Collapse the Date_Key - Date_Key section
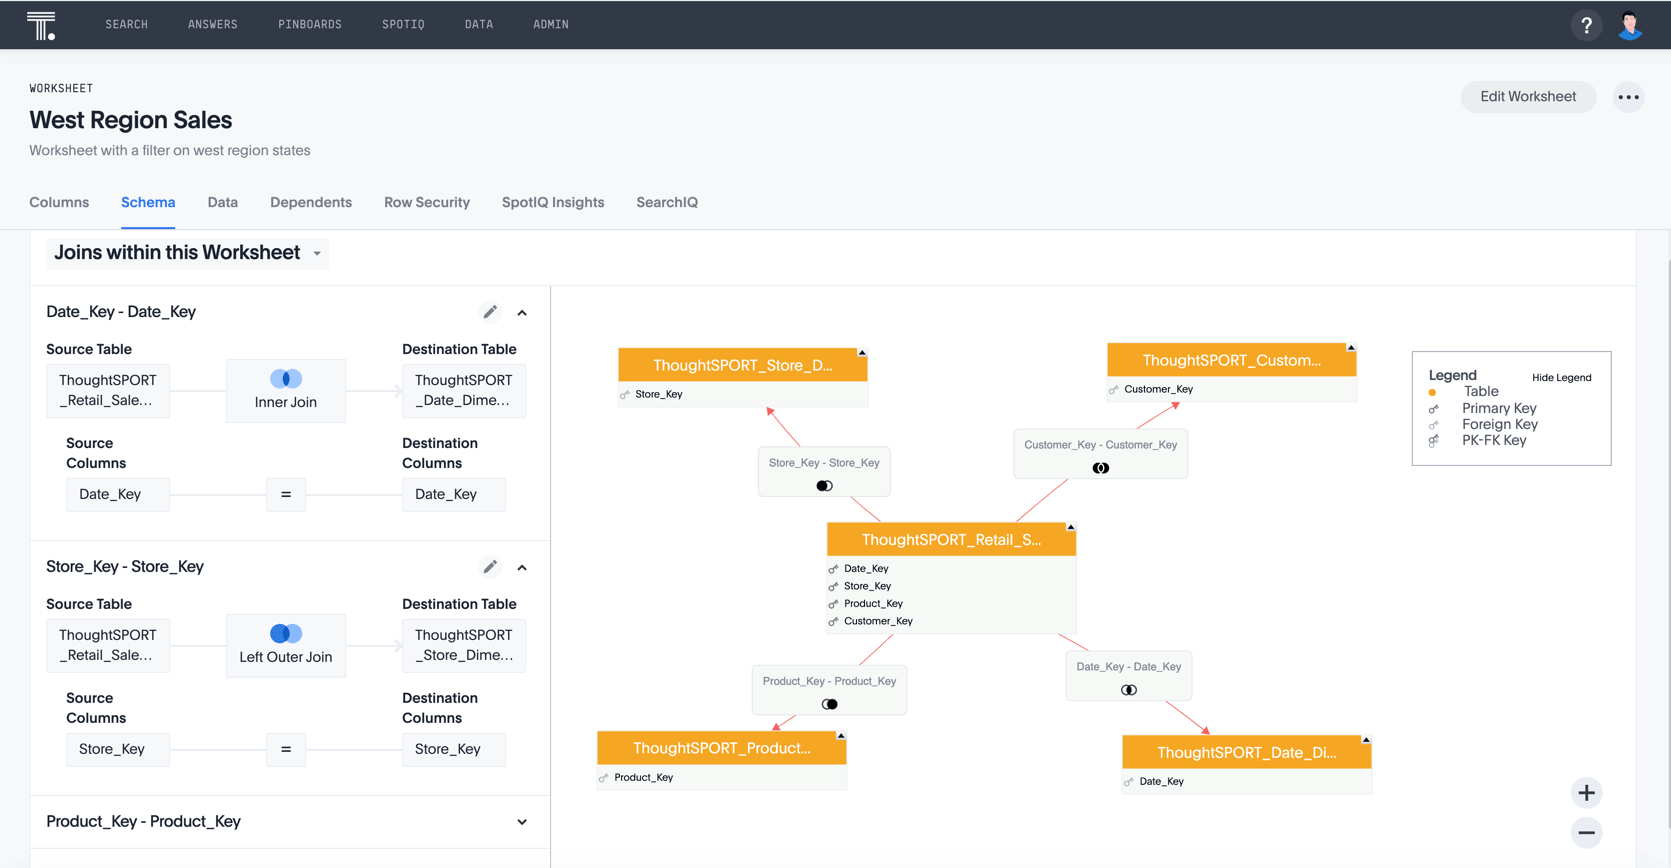This screenshot has height=868, width=1671. [x=522, y=313]
